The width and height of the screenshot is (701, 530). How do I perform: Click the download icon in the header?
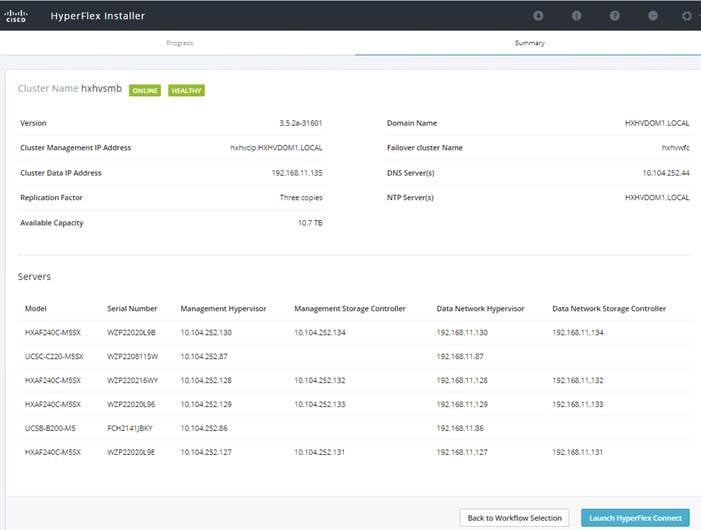point(538,16)
